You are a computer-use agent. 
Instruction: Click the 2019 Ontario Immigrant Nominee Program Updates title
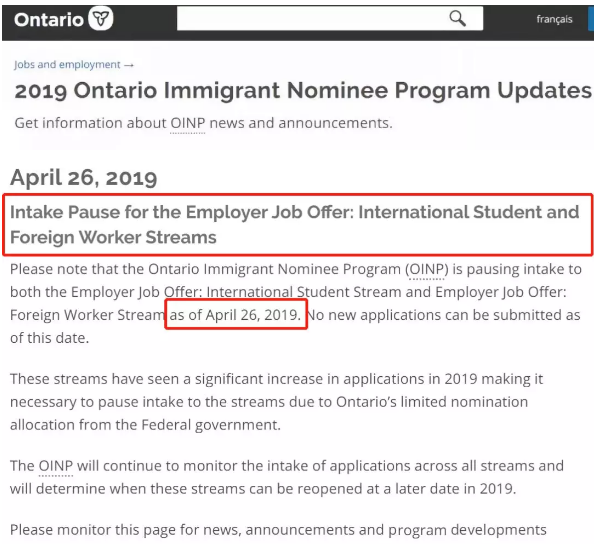click(303, 91)
